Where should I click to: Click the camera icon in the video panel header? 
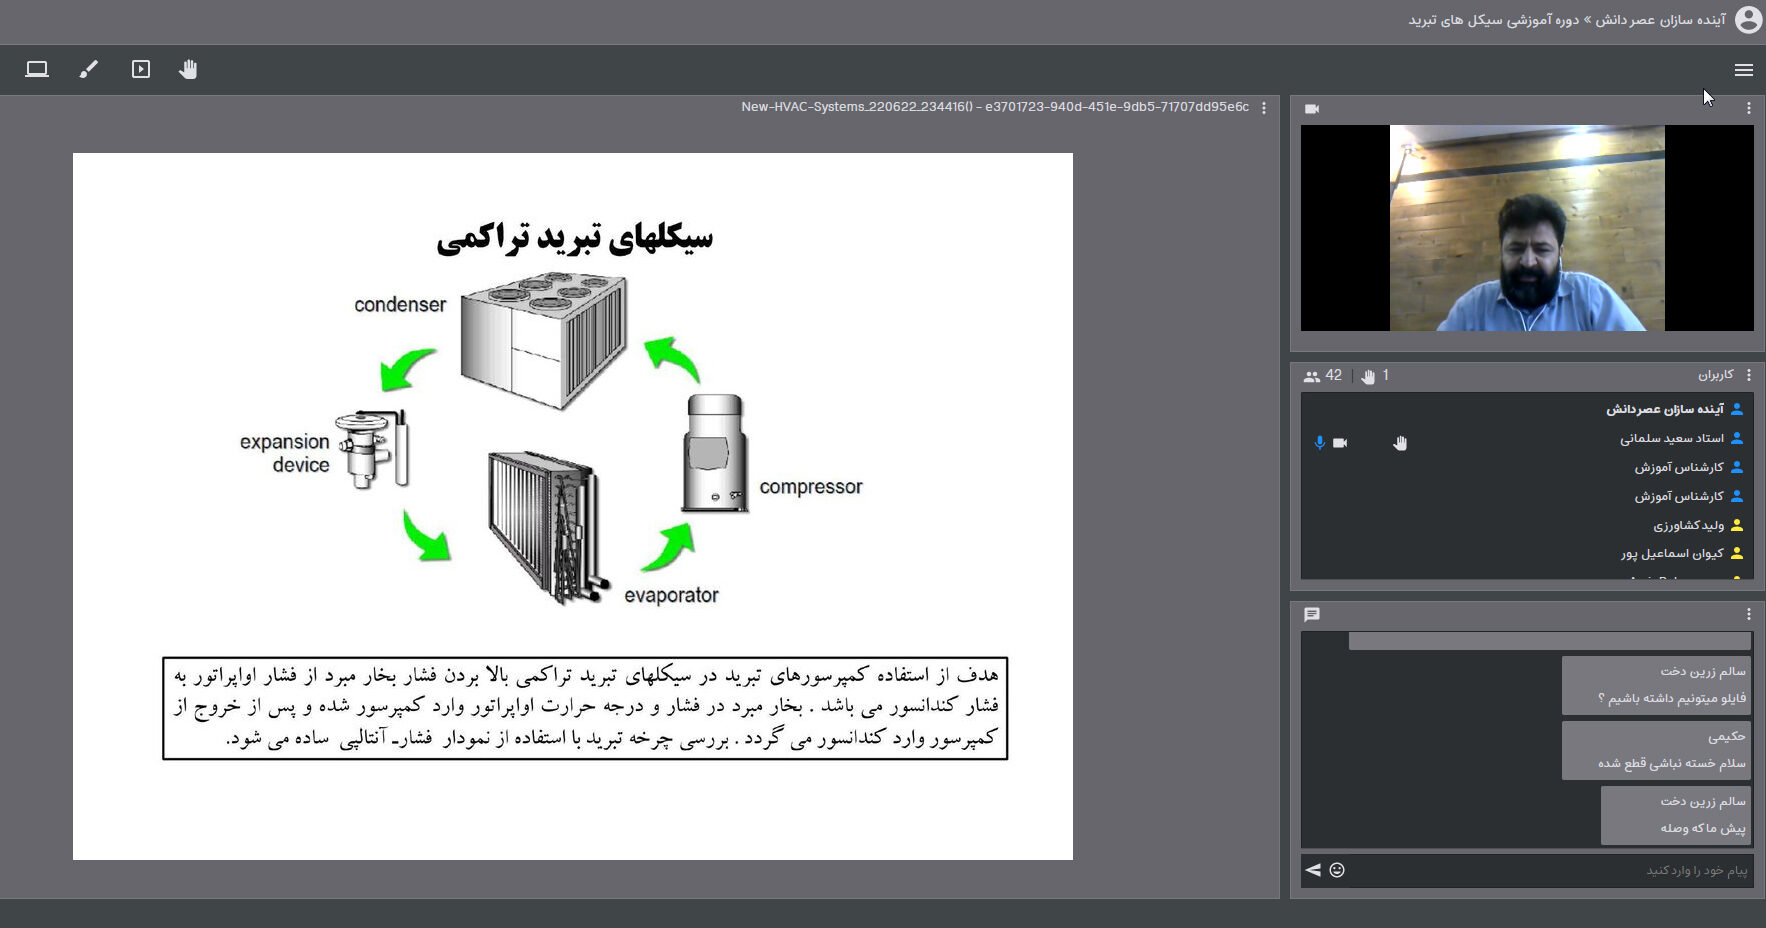pyautogui.click(x=1312, y=109)
